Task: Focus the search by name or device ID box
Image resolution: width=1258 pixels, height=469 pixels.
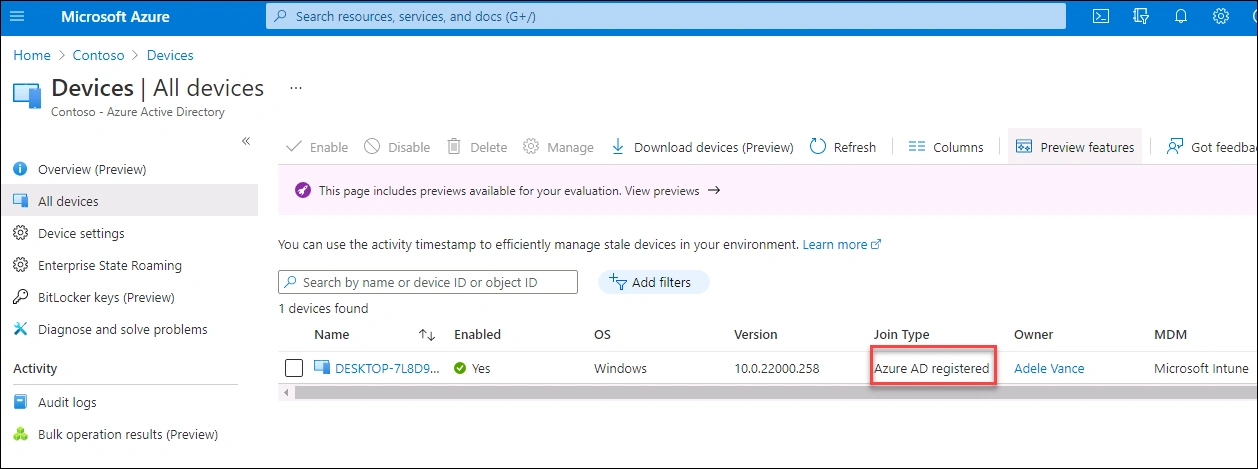Action: pos(428,282)
